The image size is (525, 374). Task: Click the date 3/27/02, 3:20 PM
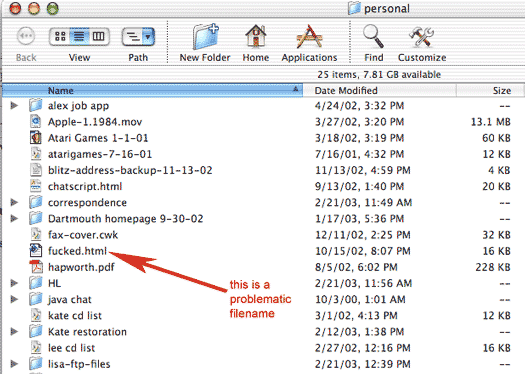pos(359,122)
